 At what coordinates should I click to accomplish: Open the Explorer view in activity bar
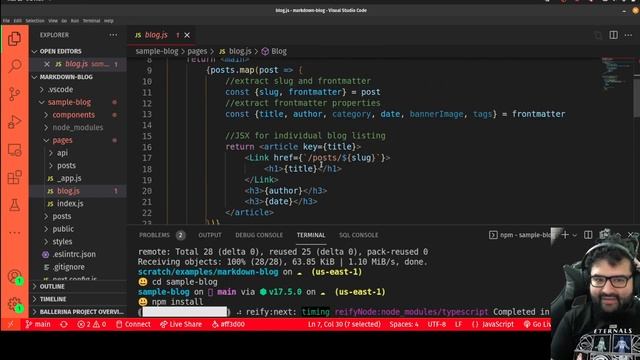[x=15, y=39]
